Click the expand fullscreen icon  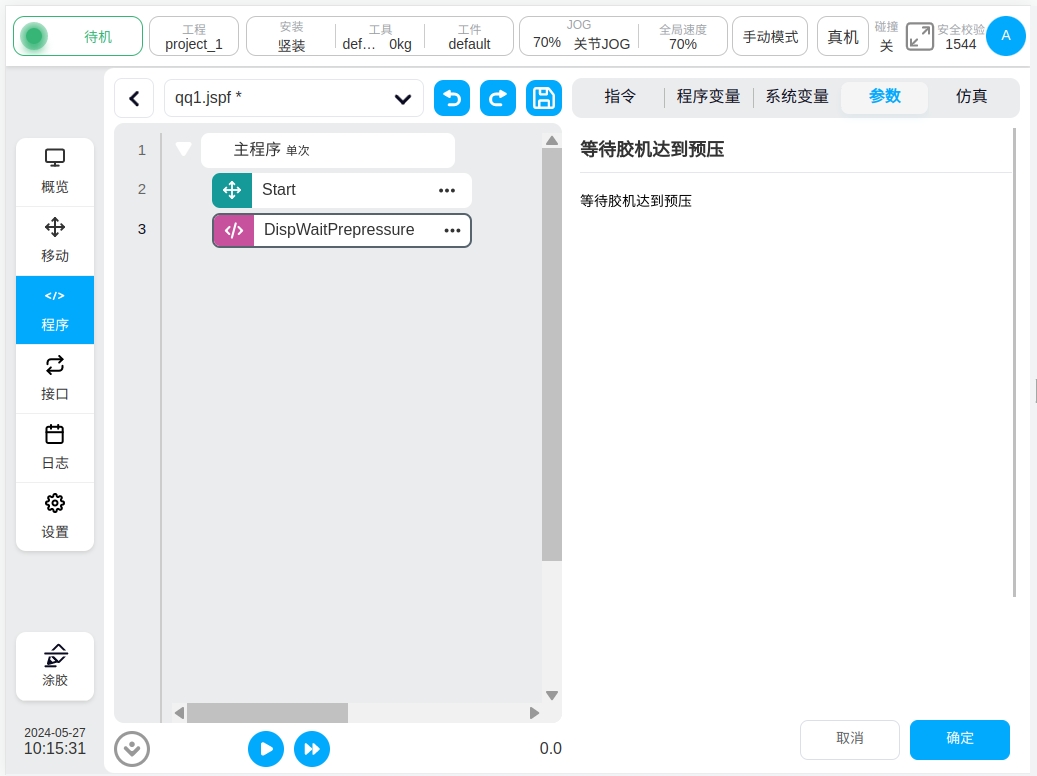(x=919, y=37)
